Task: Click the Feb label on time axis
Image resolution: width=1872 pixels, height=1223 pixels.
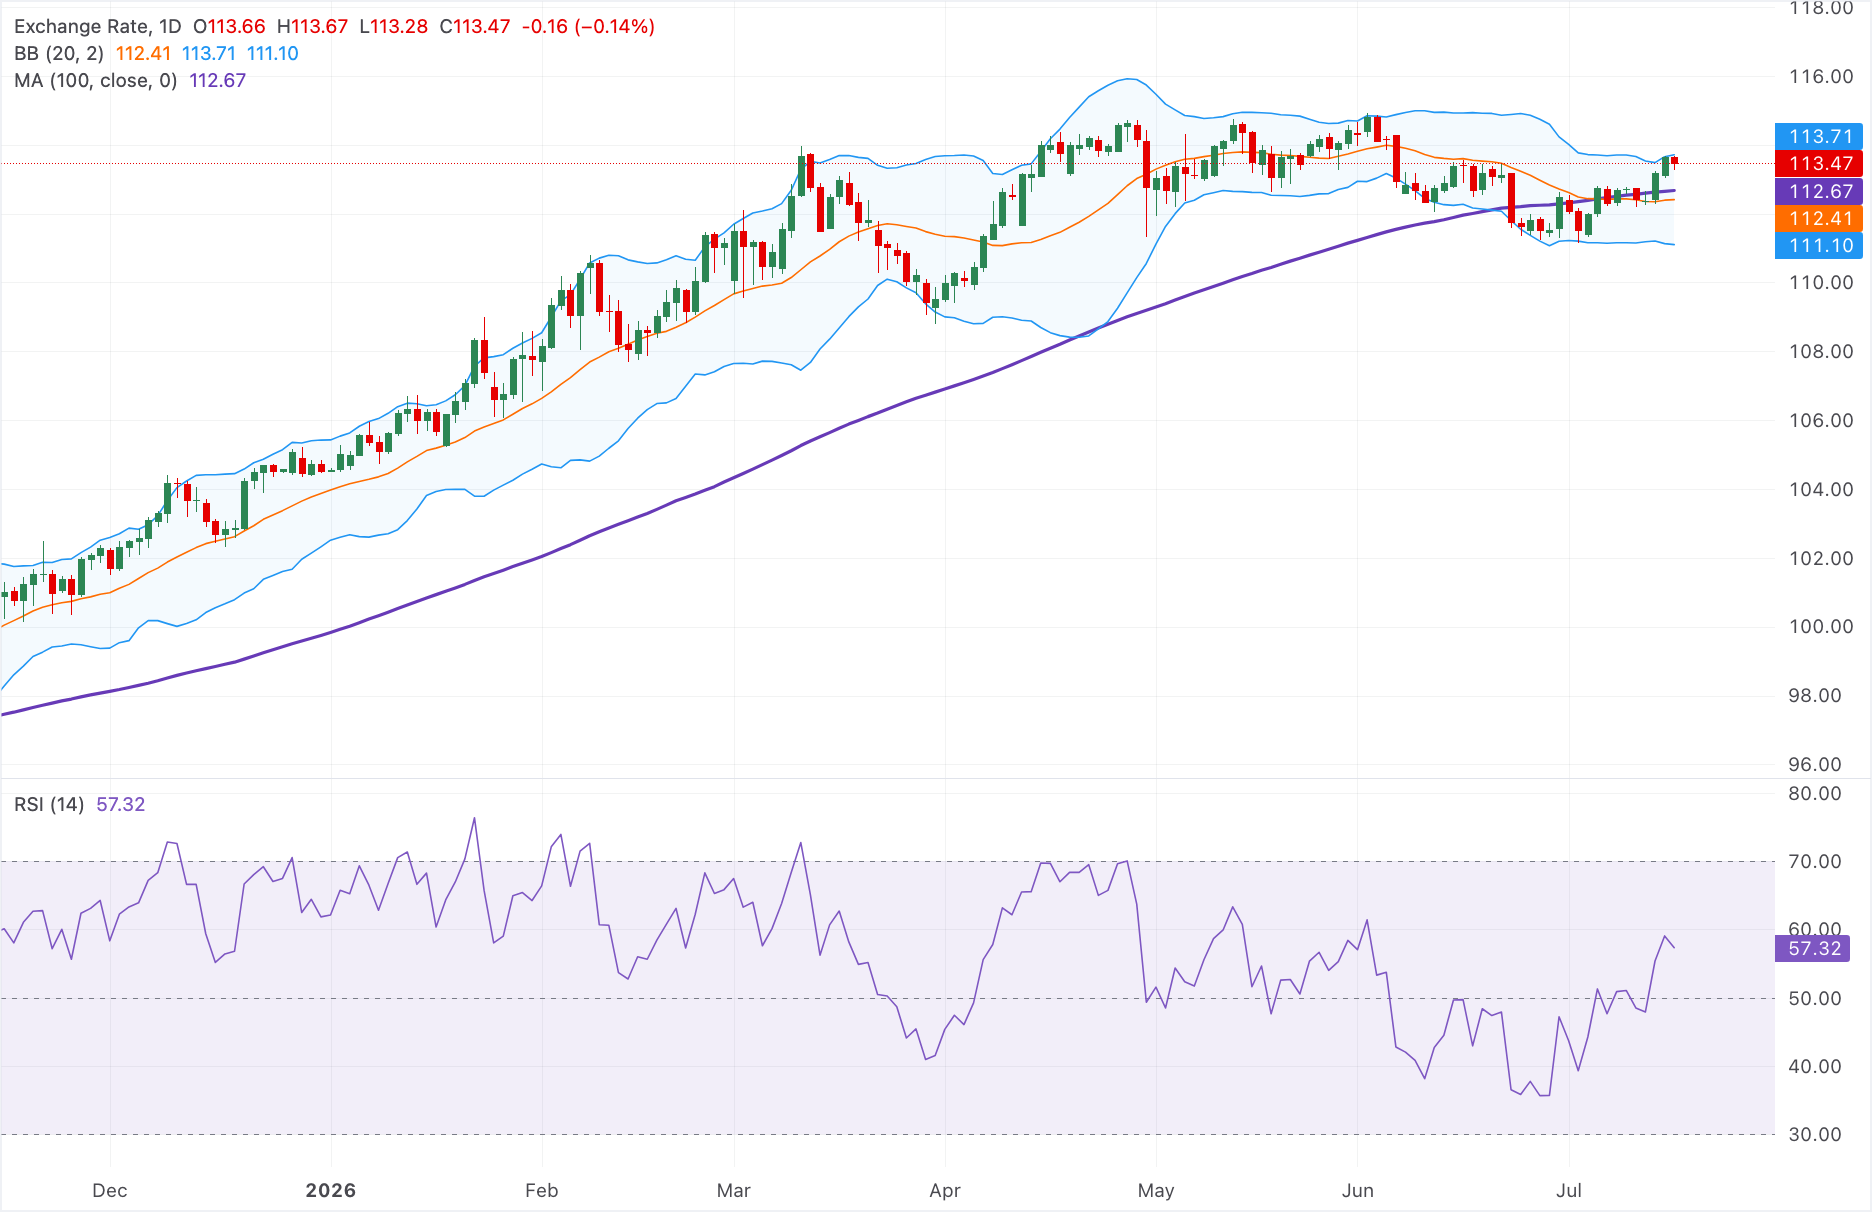Action: click(542, 1191)
